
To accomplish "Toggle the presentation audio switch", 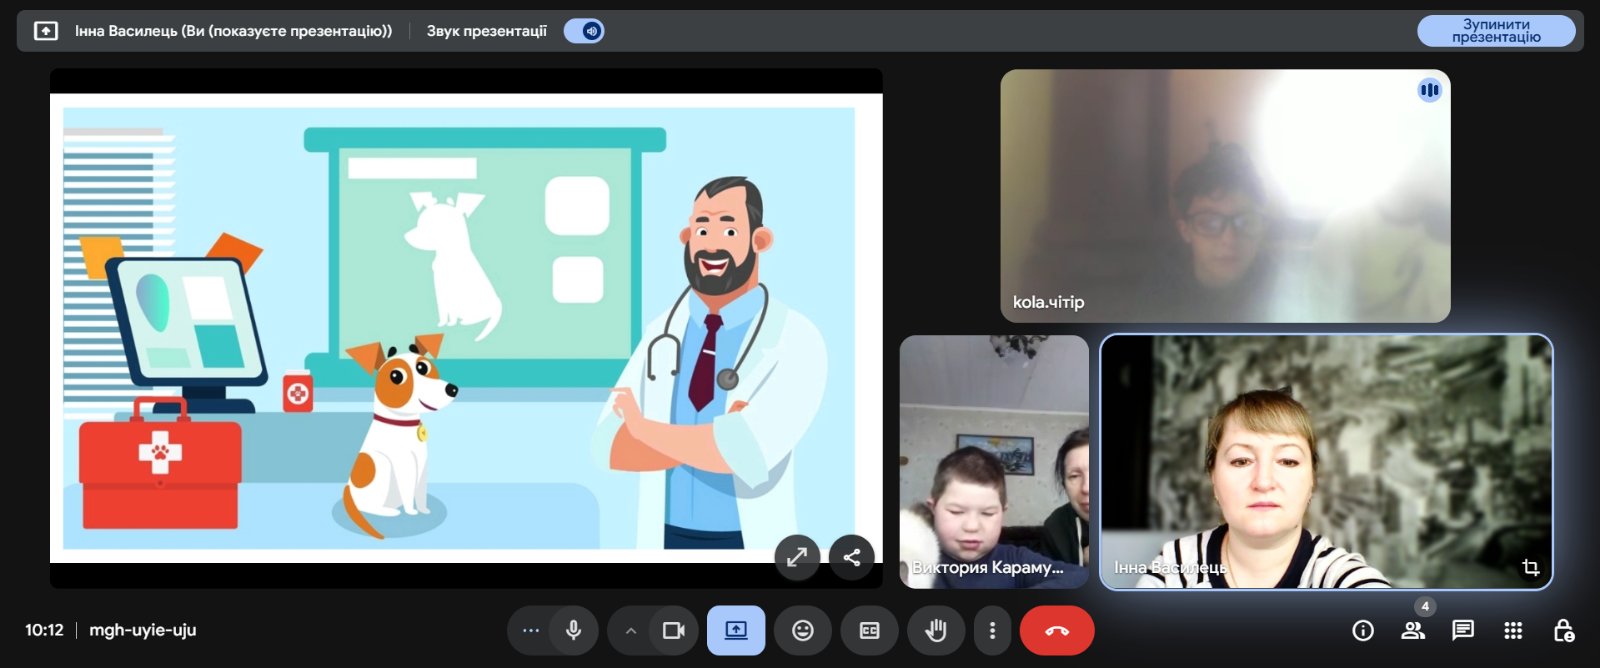I will click(x=584, y=31).
